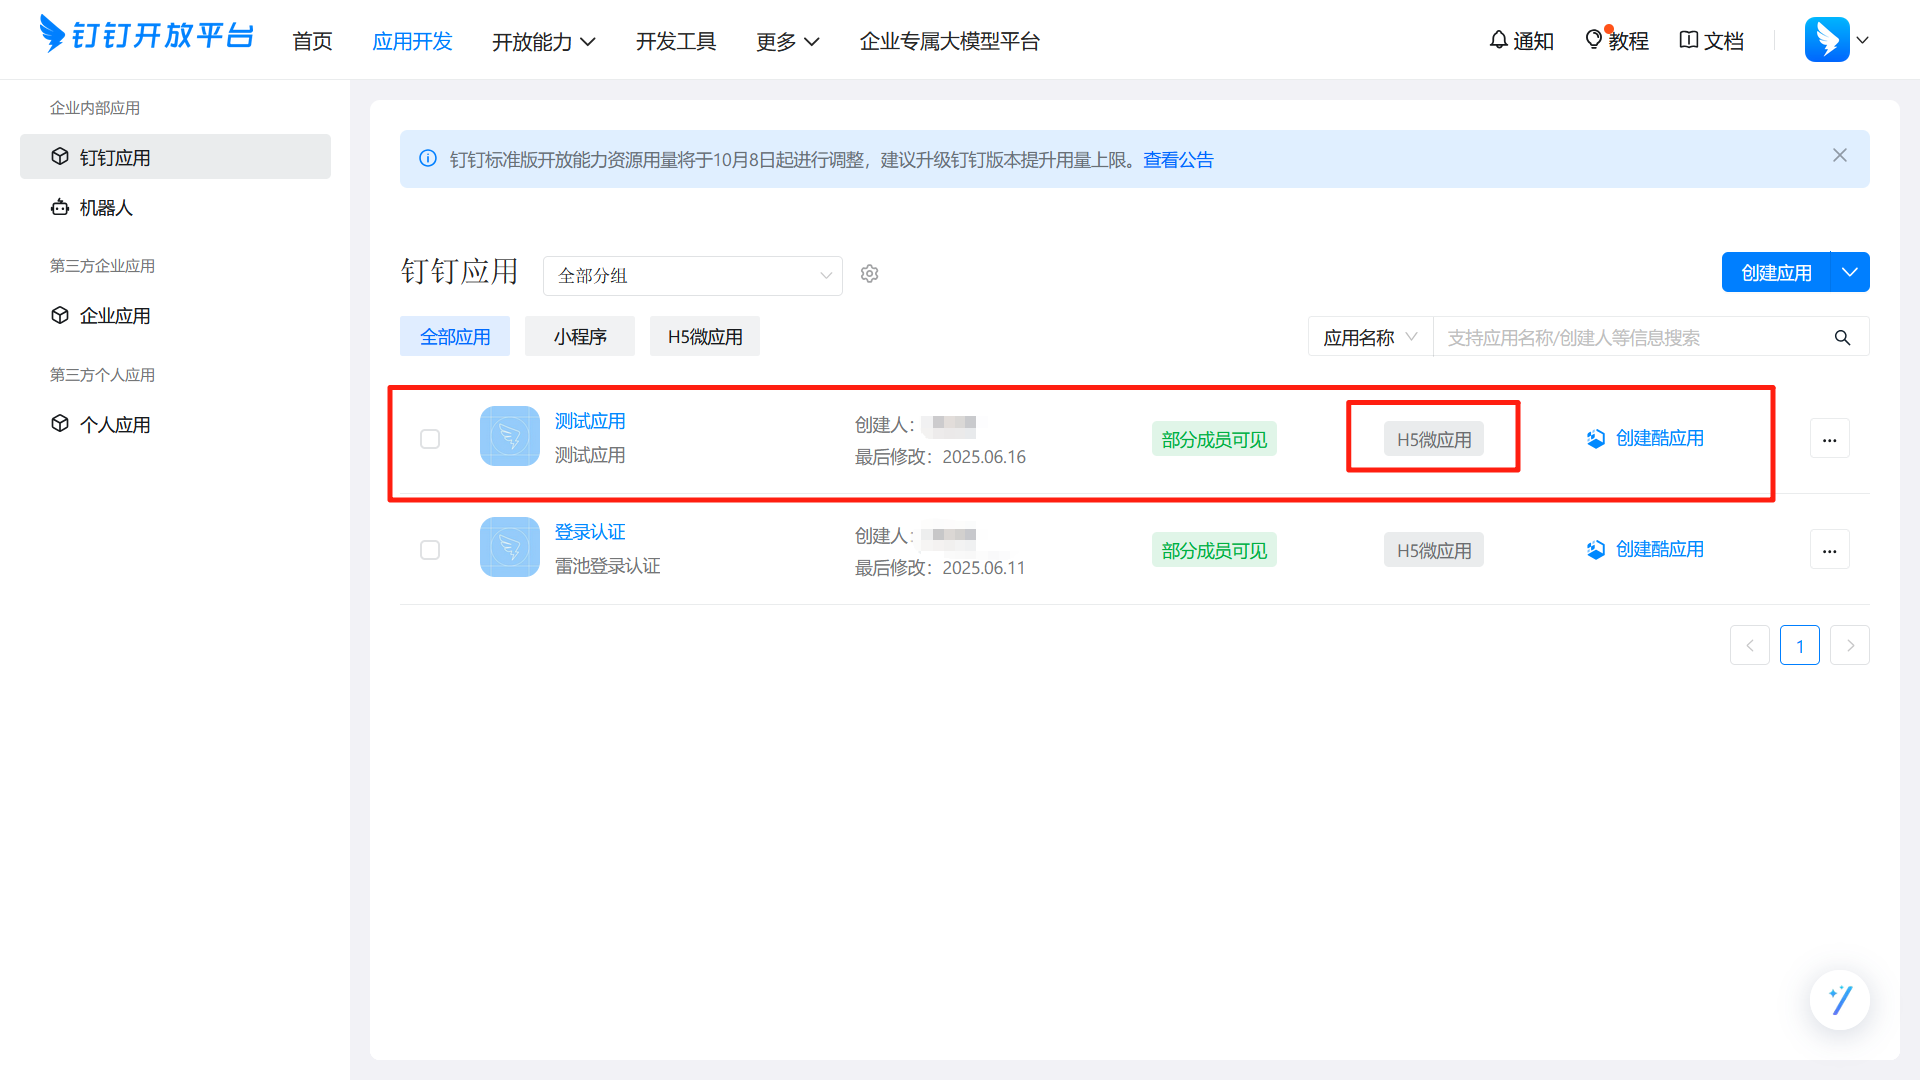The width and height of the screenshot is (1920, 1080).
Task: Open more options for 登录认证 row
Action: click(1830, 550)
